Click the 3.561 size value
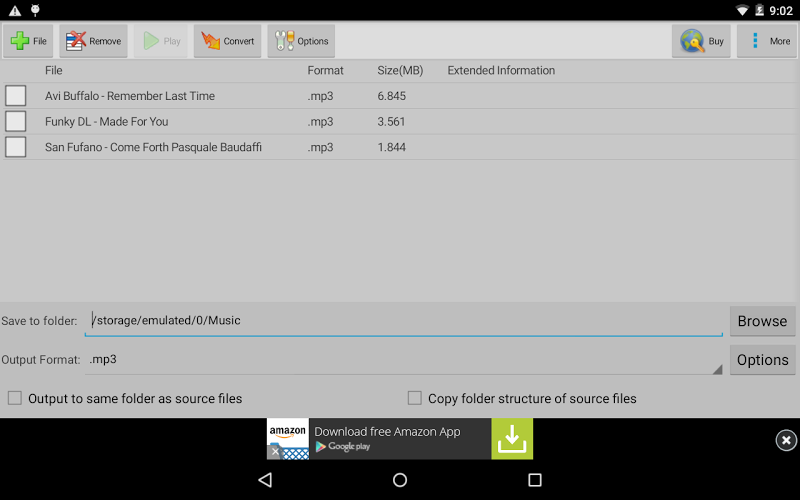The image size is (800, 500). [x=391, y=121]
